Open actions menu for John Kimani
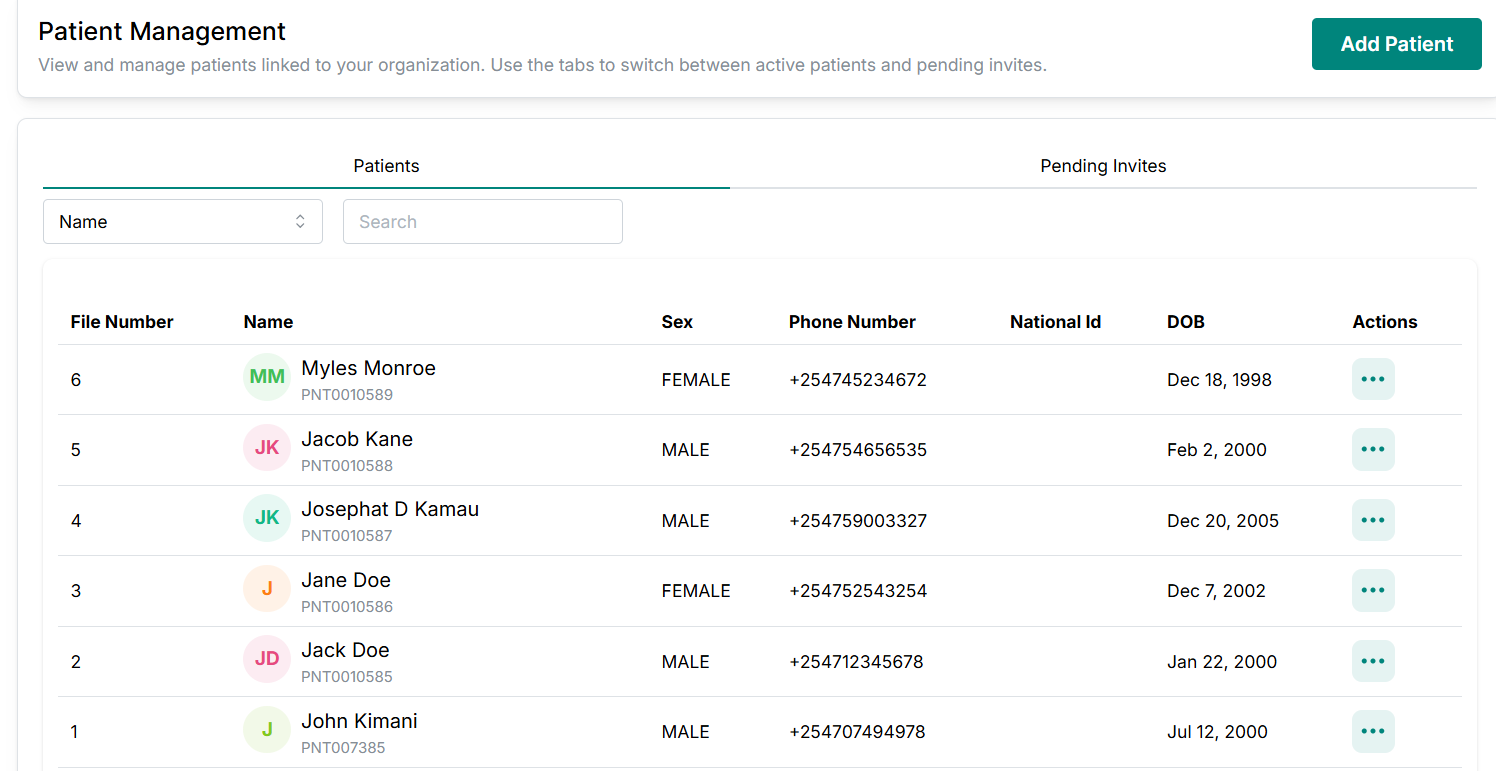Screen dimensions: 1496x771 [x=1373, y=731]
